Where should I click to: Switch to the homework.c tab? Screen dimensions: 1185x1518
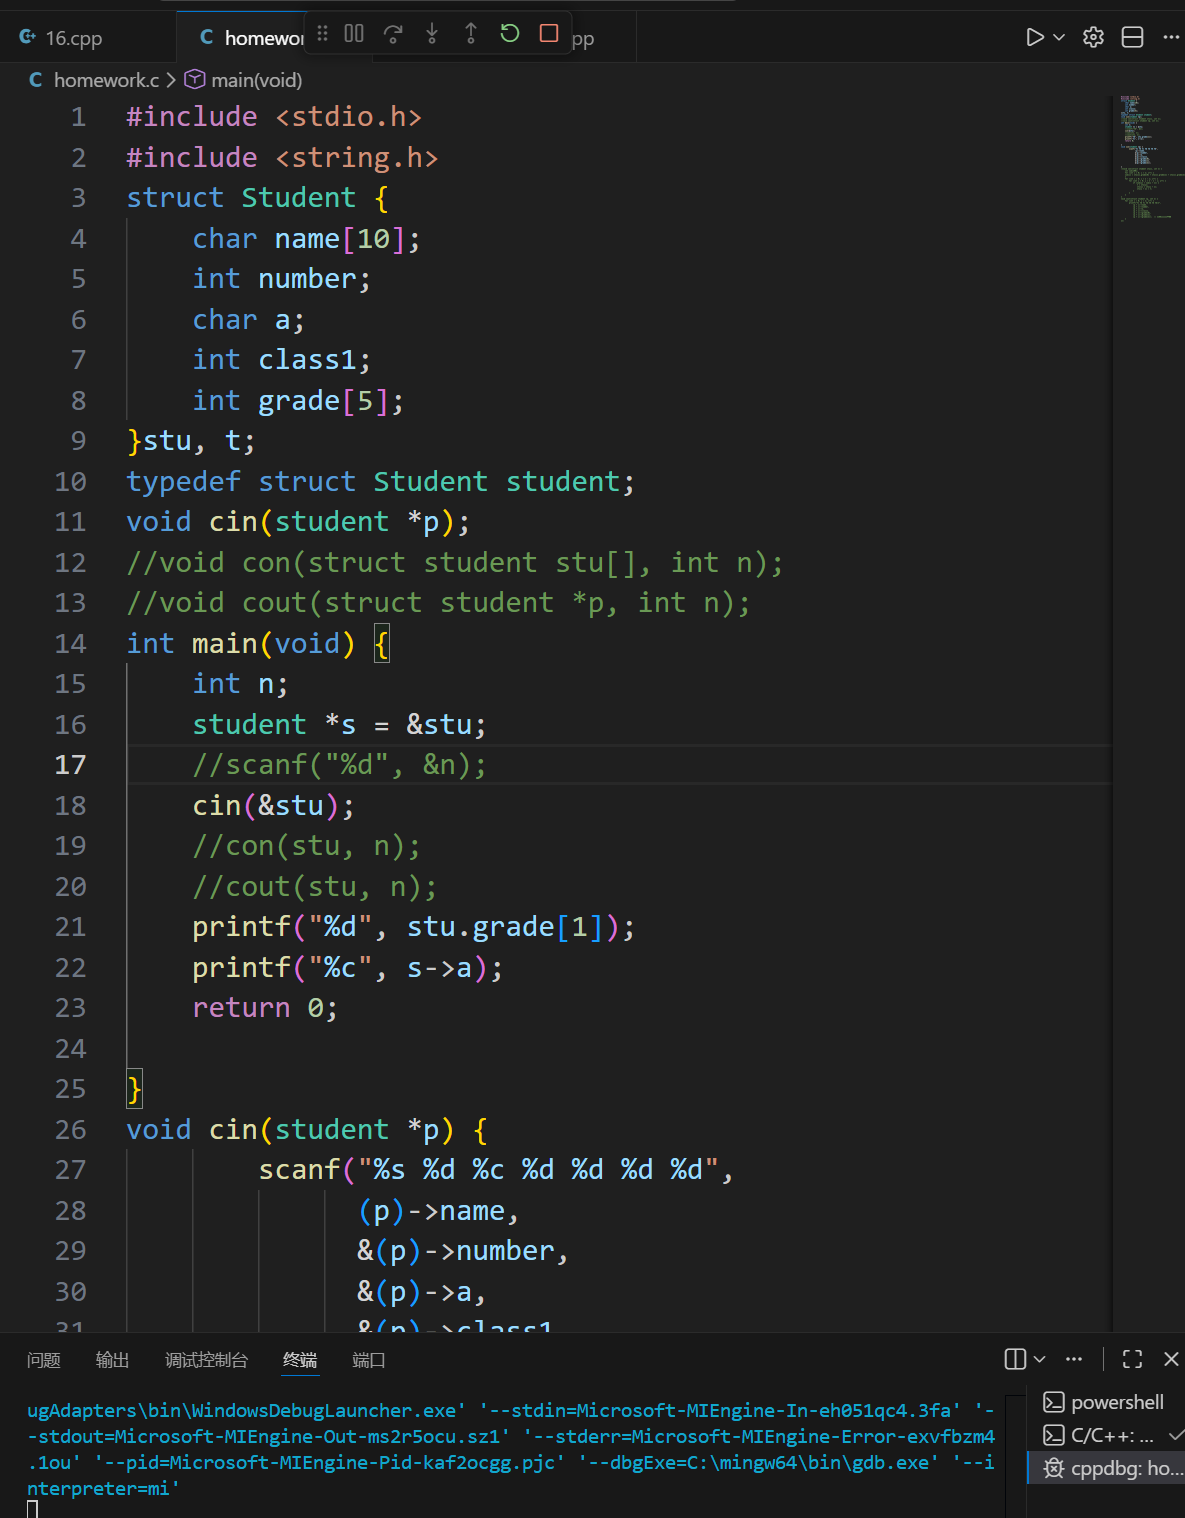250,38
